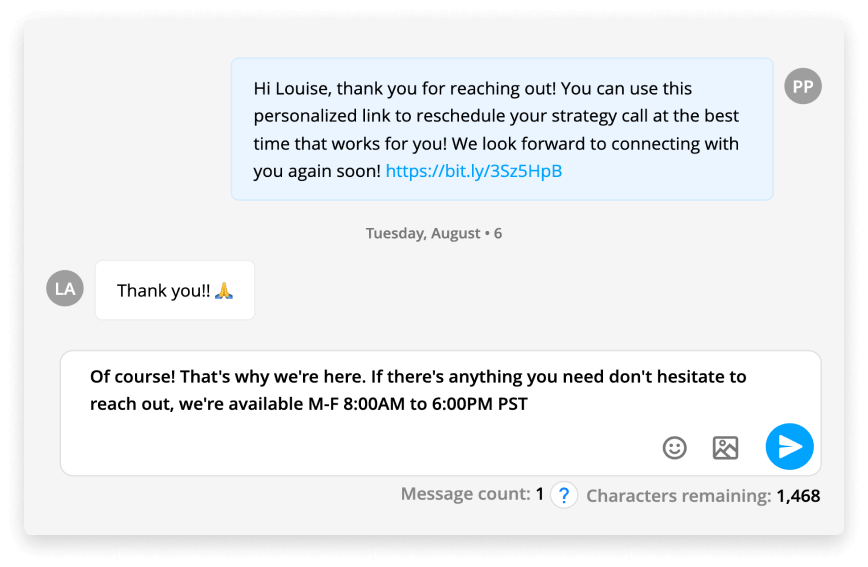This screenshot has height=567, width=868.
Task: Click the praying hands emoji in reply
Action: [224, 291]
